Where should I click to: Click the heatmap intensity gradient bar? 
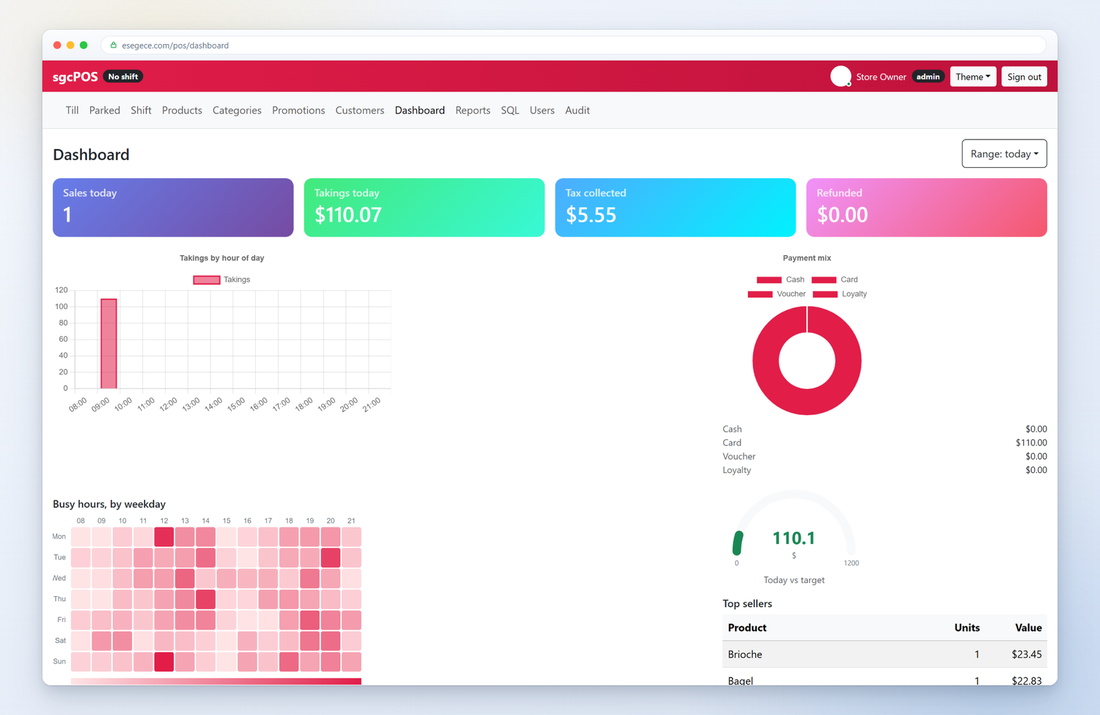(216, 681)
